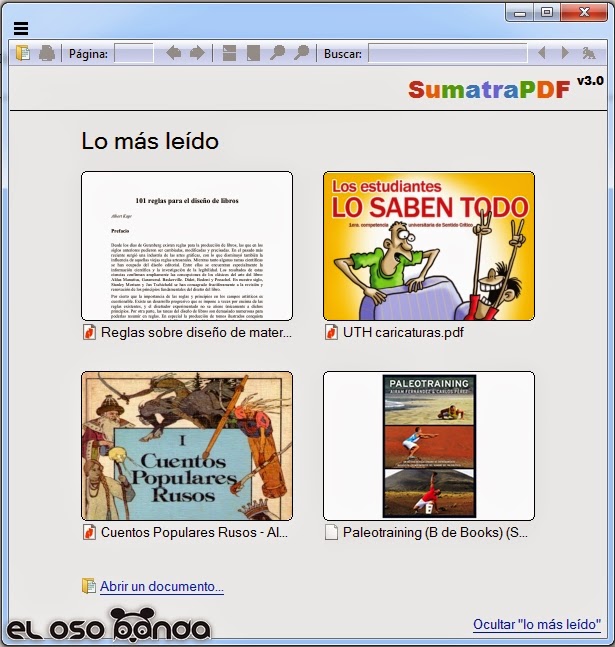Find previous search match arrow
The width and height of the screenshot is (615, 647).
(x=542, y=53)
